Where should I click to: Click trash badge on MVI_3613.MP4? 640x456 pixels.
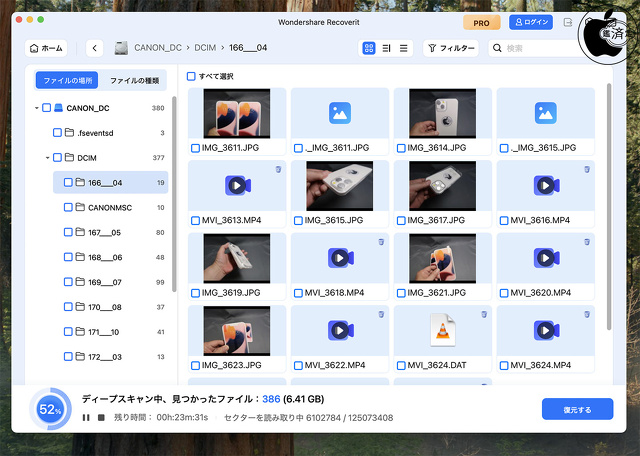(278, 169)
